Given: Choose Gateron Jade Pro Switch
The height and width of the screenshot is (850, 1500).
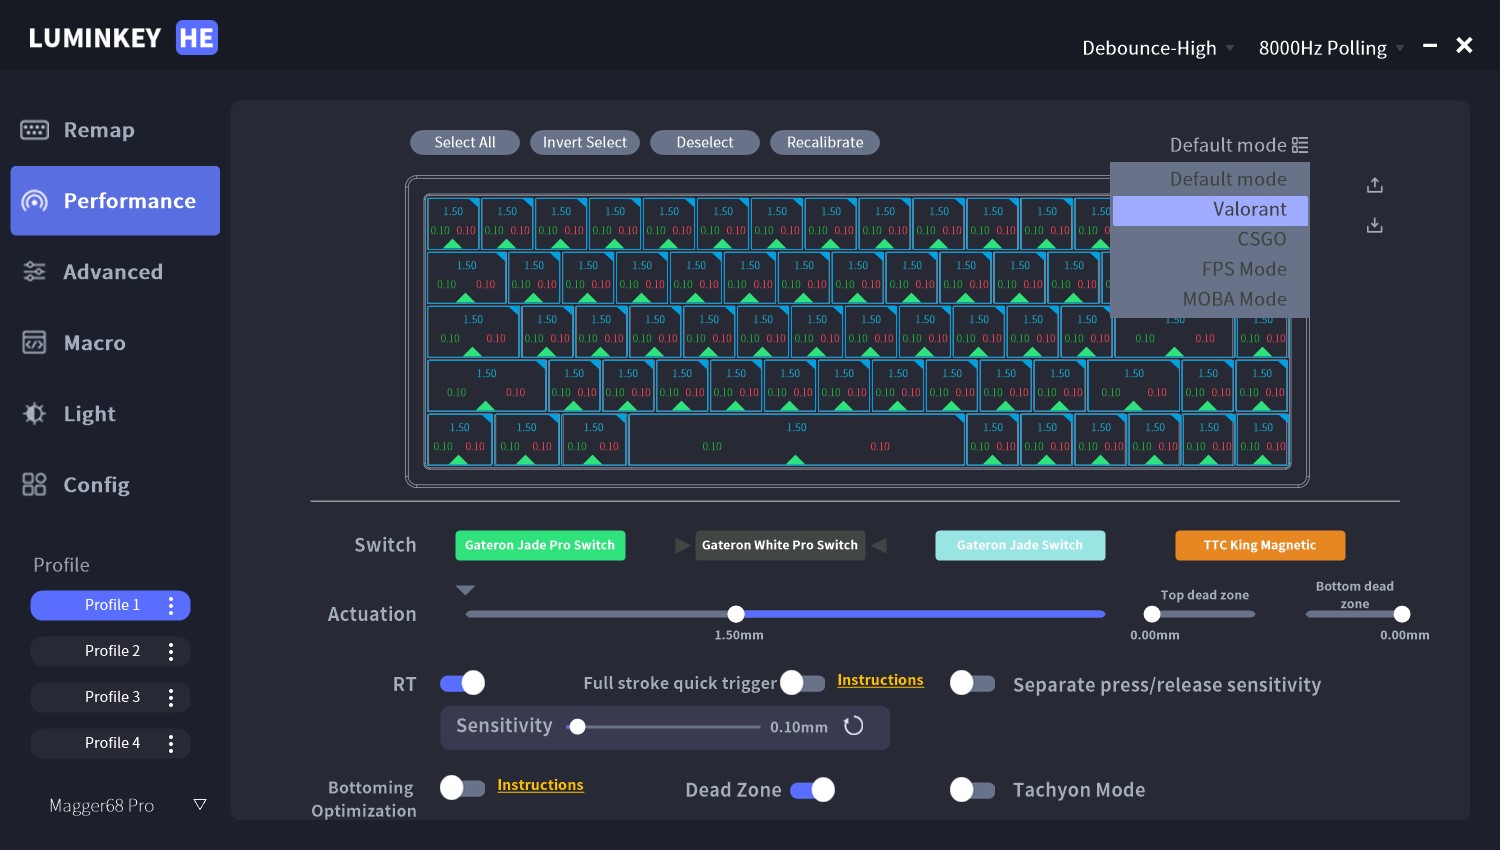Looking at the screenshot, I should click(x=540, y=545).
